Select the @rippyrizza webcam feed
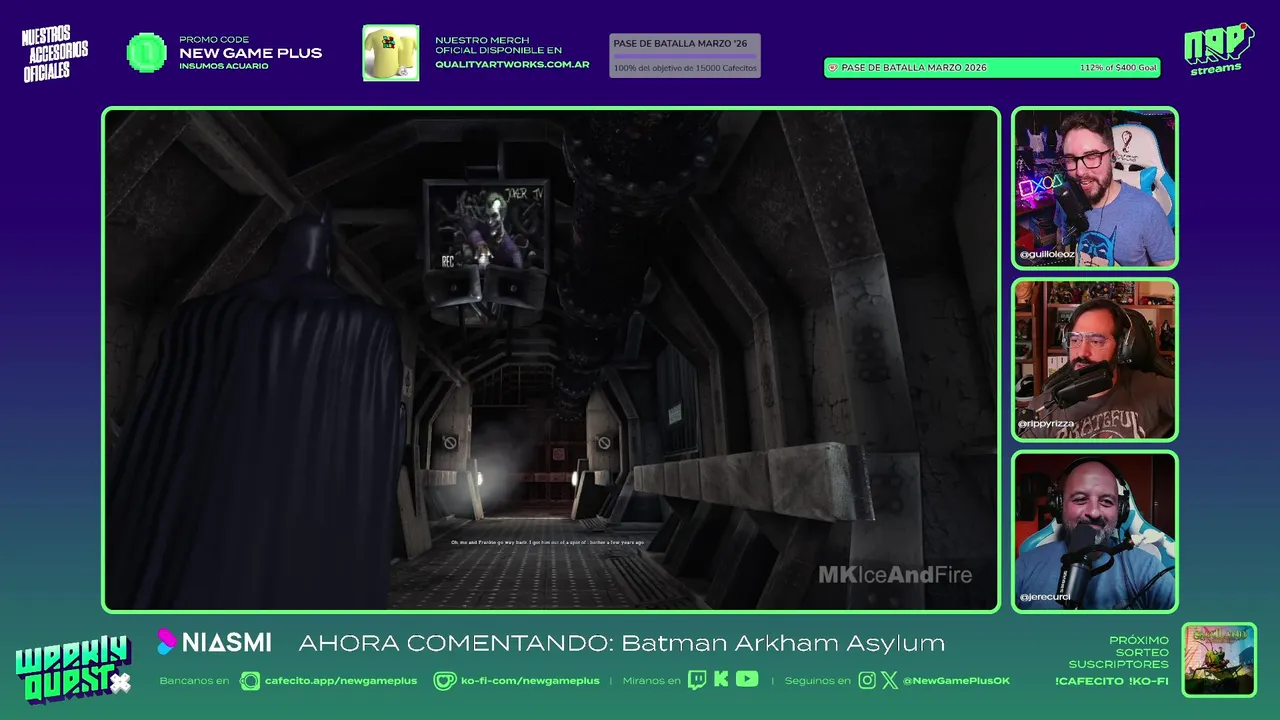 click(x=1095, y=360)
